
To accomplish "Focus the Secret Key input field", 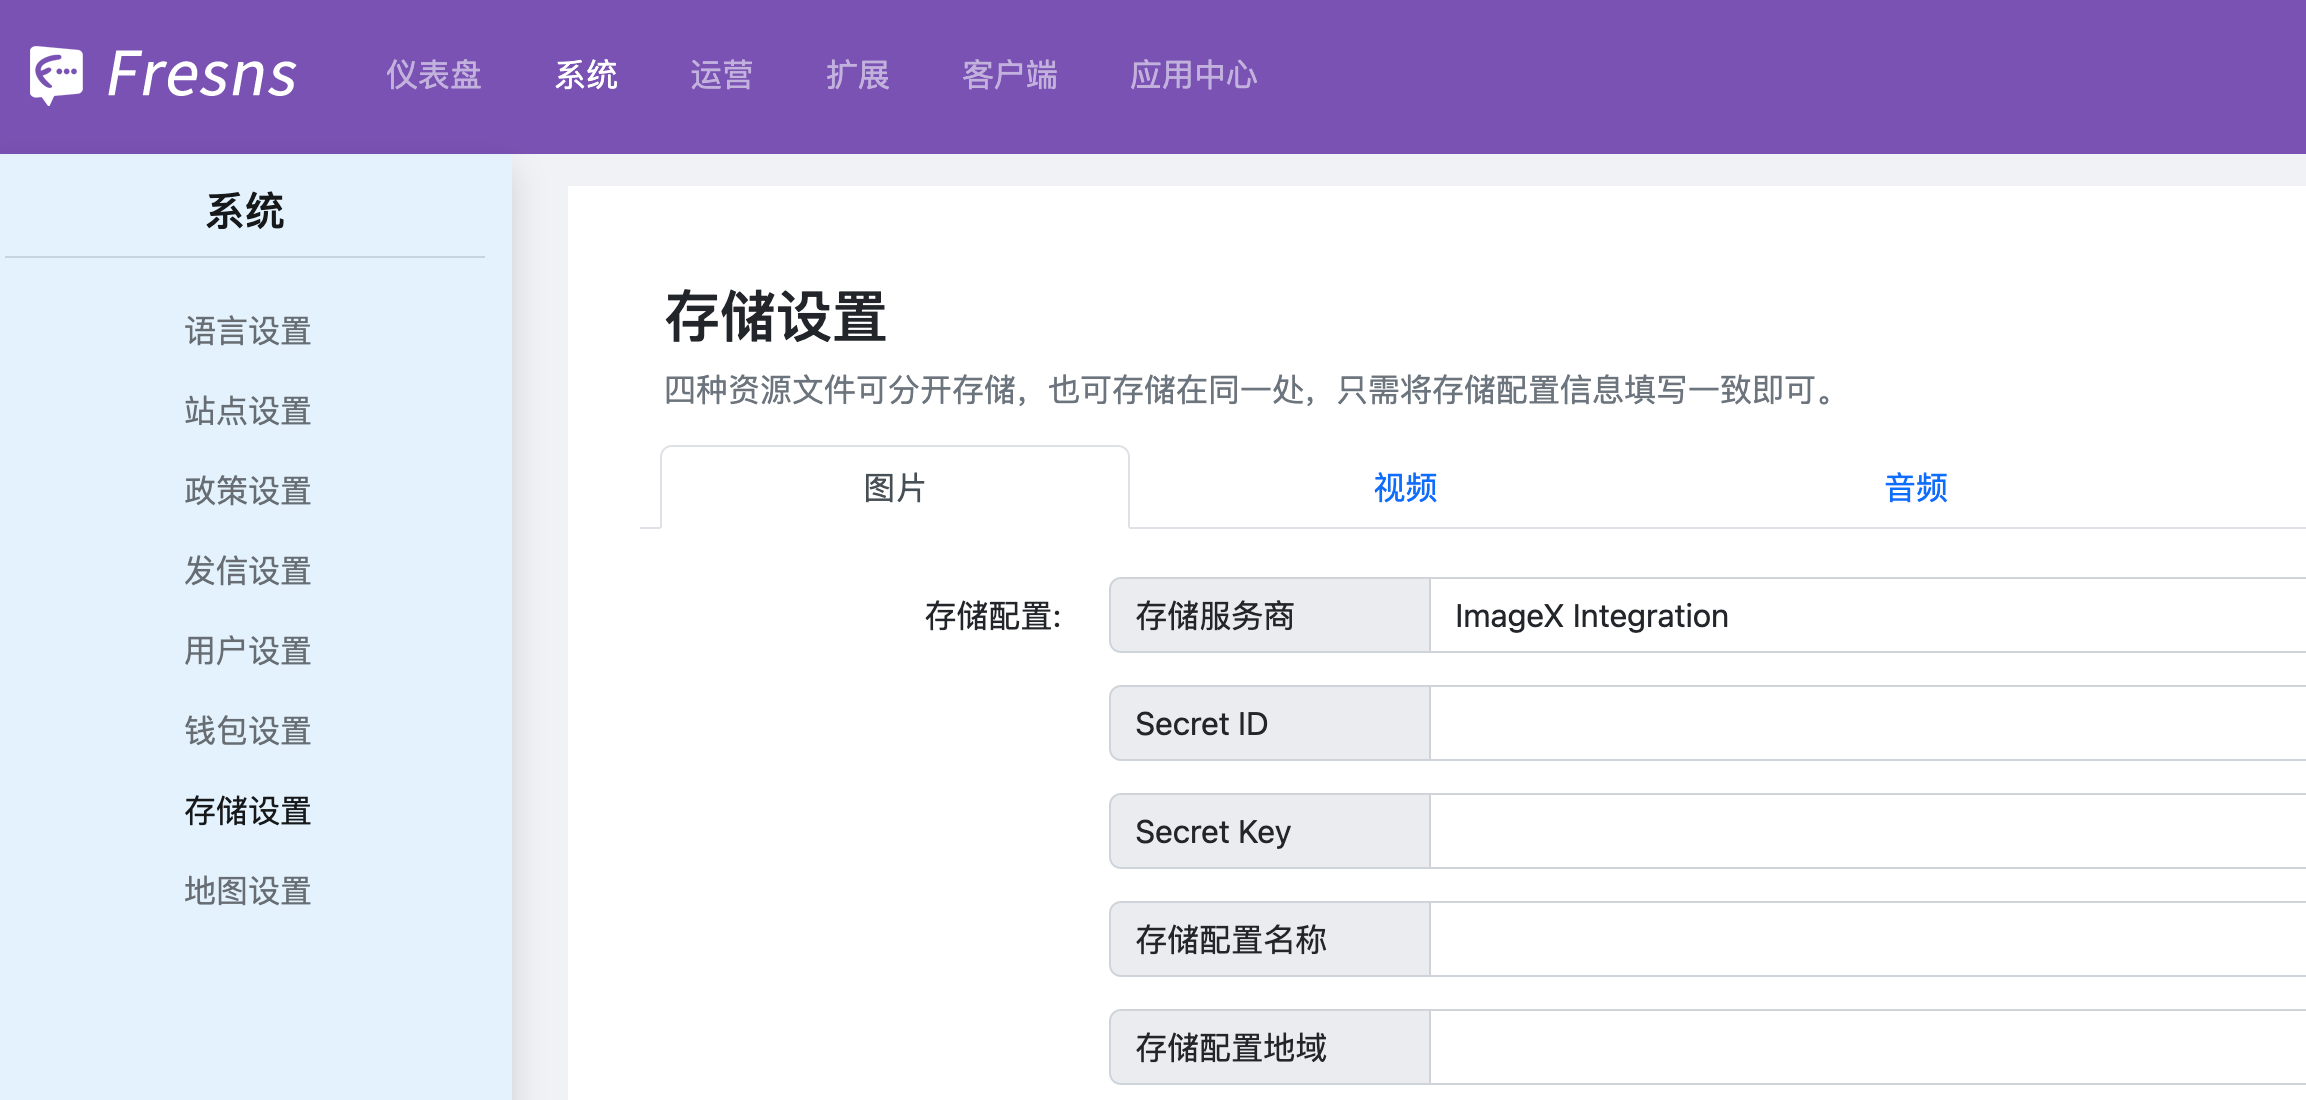I will click(1868, 832).
